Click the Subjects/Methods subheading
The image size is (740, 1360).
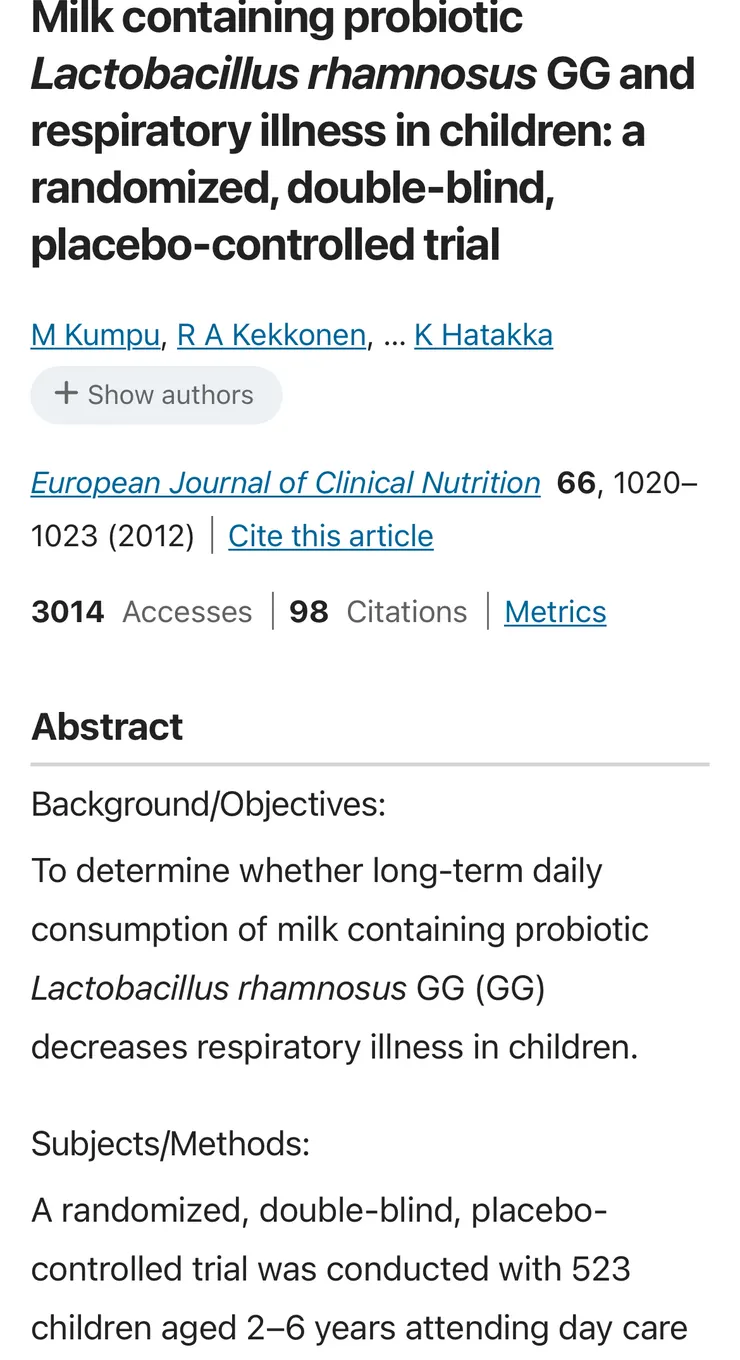(170, 1143)
